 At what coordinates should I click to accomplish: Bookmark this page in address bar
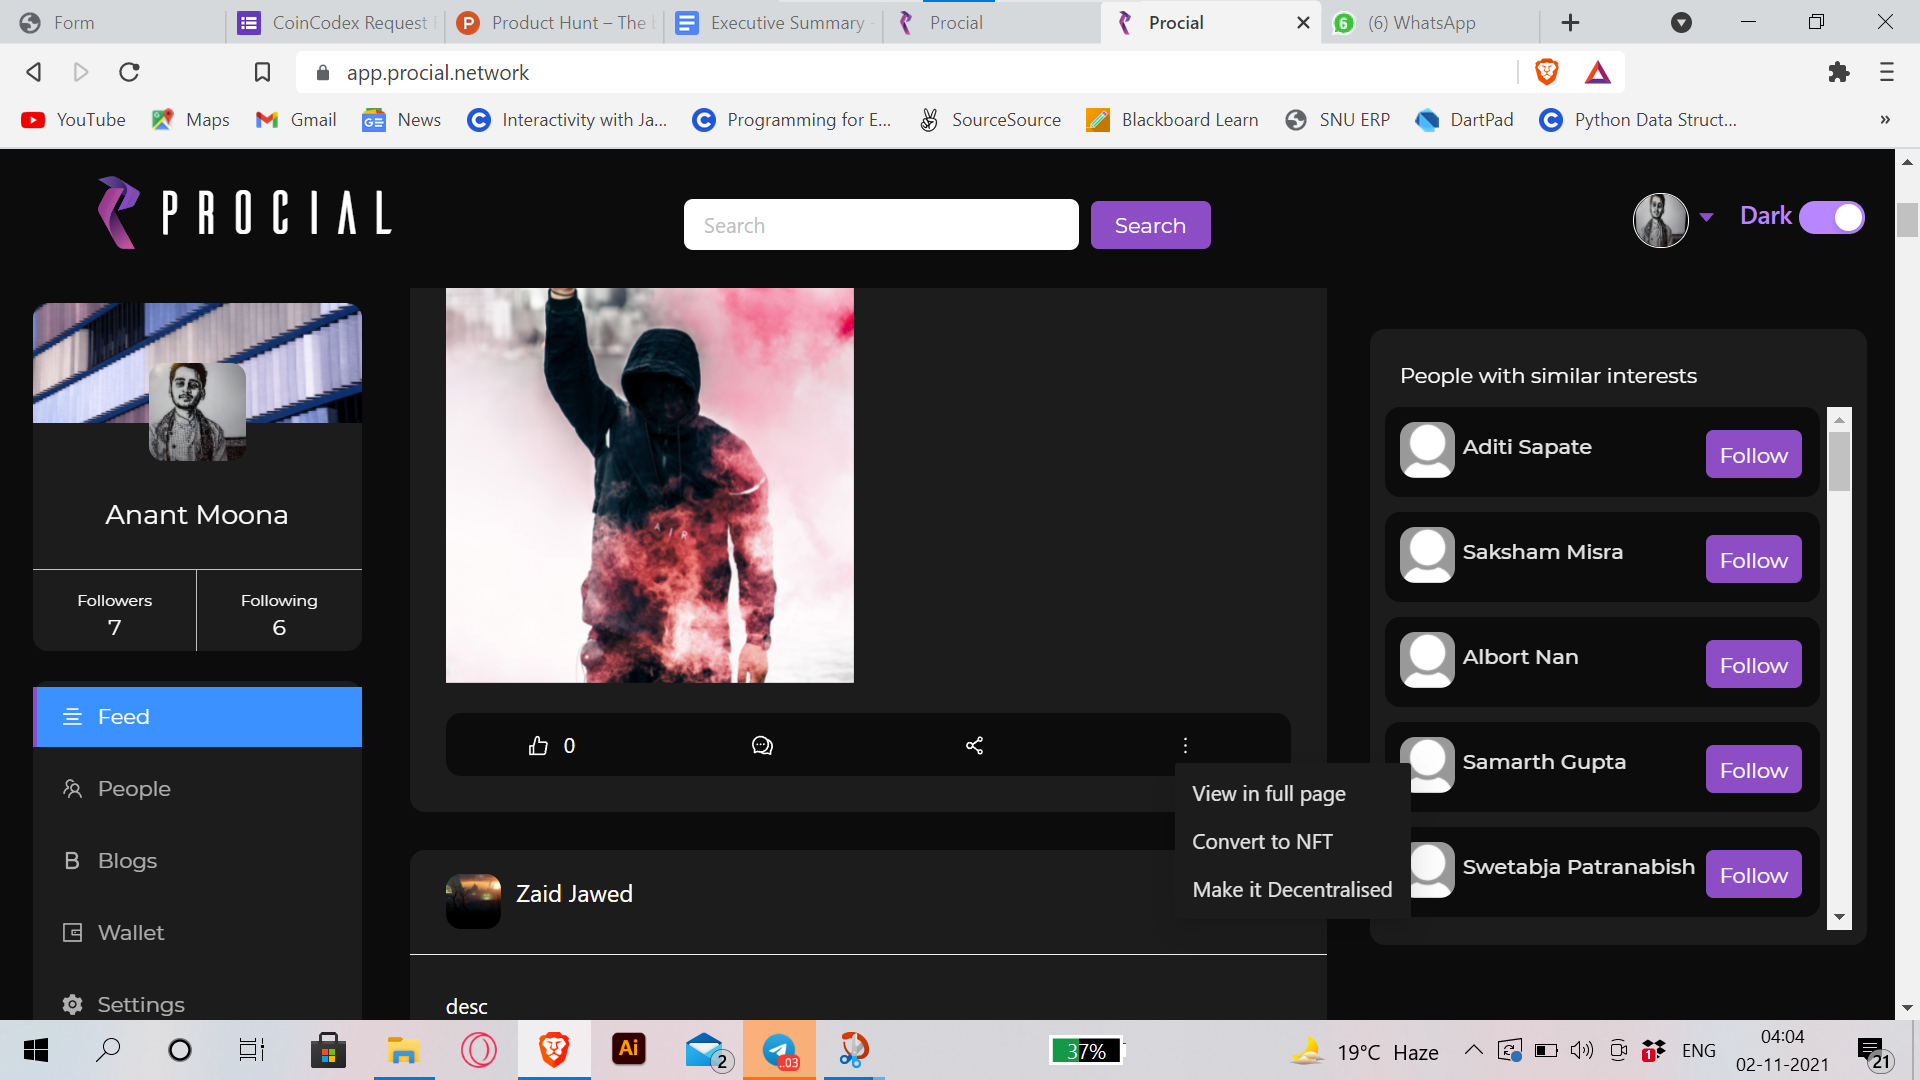262,72
